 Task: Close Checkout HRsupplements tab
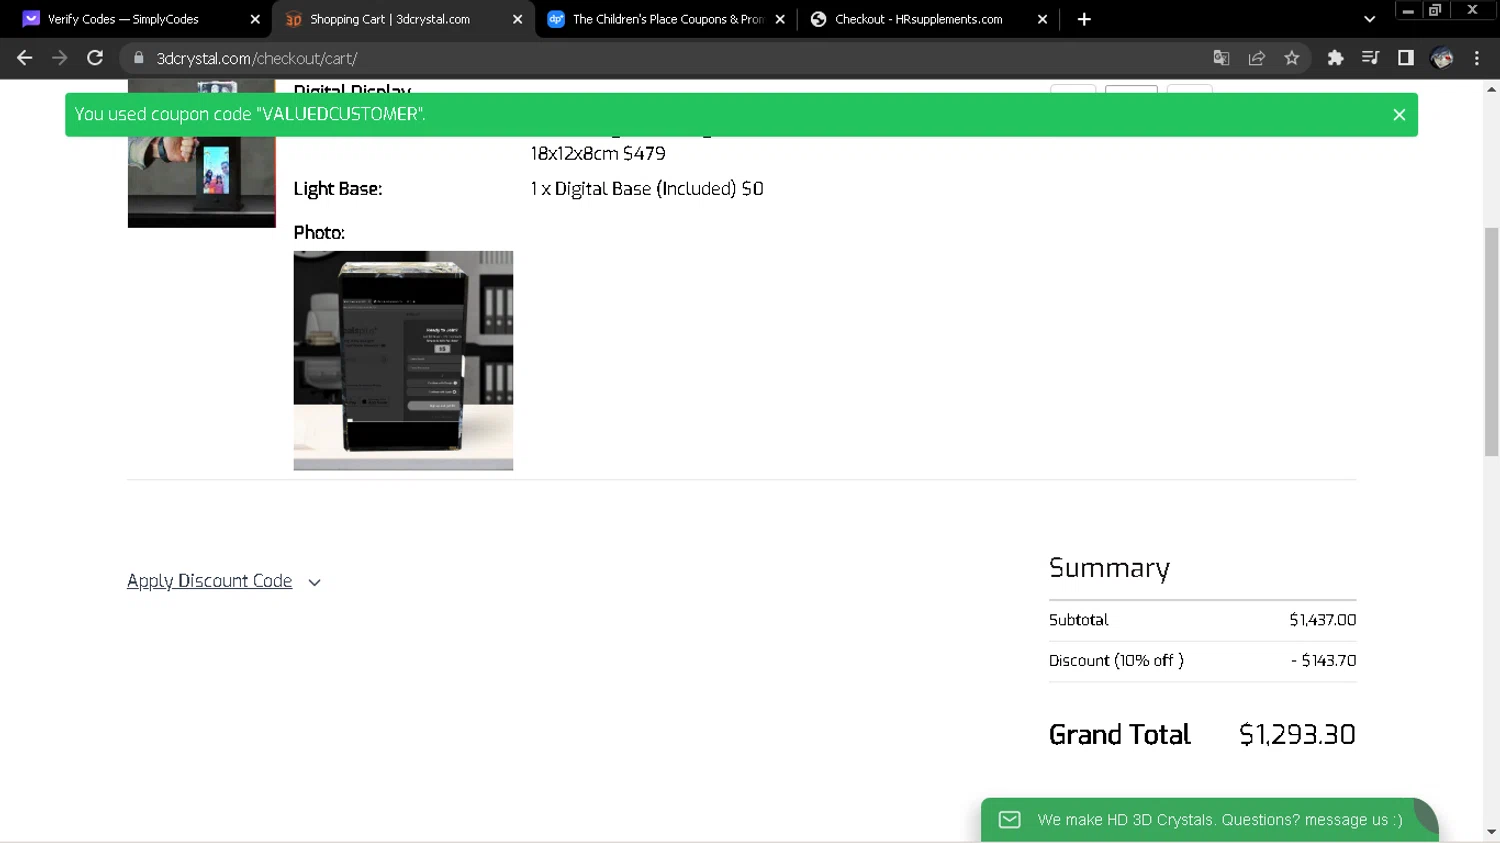1042,19
